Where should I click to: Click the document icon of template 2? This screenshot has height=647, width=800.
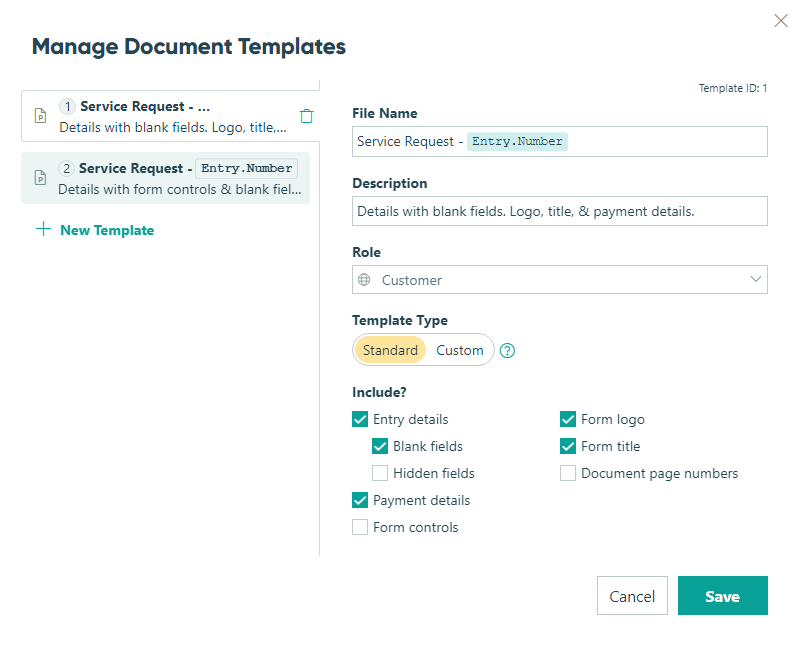click(40, 178)
